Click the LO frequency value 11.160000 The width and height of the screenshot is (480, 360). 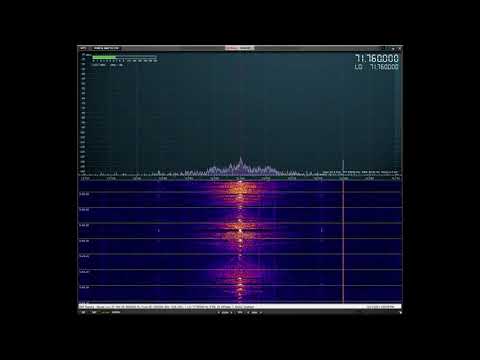[384, 67]
